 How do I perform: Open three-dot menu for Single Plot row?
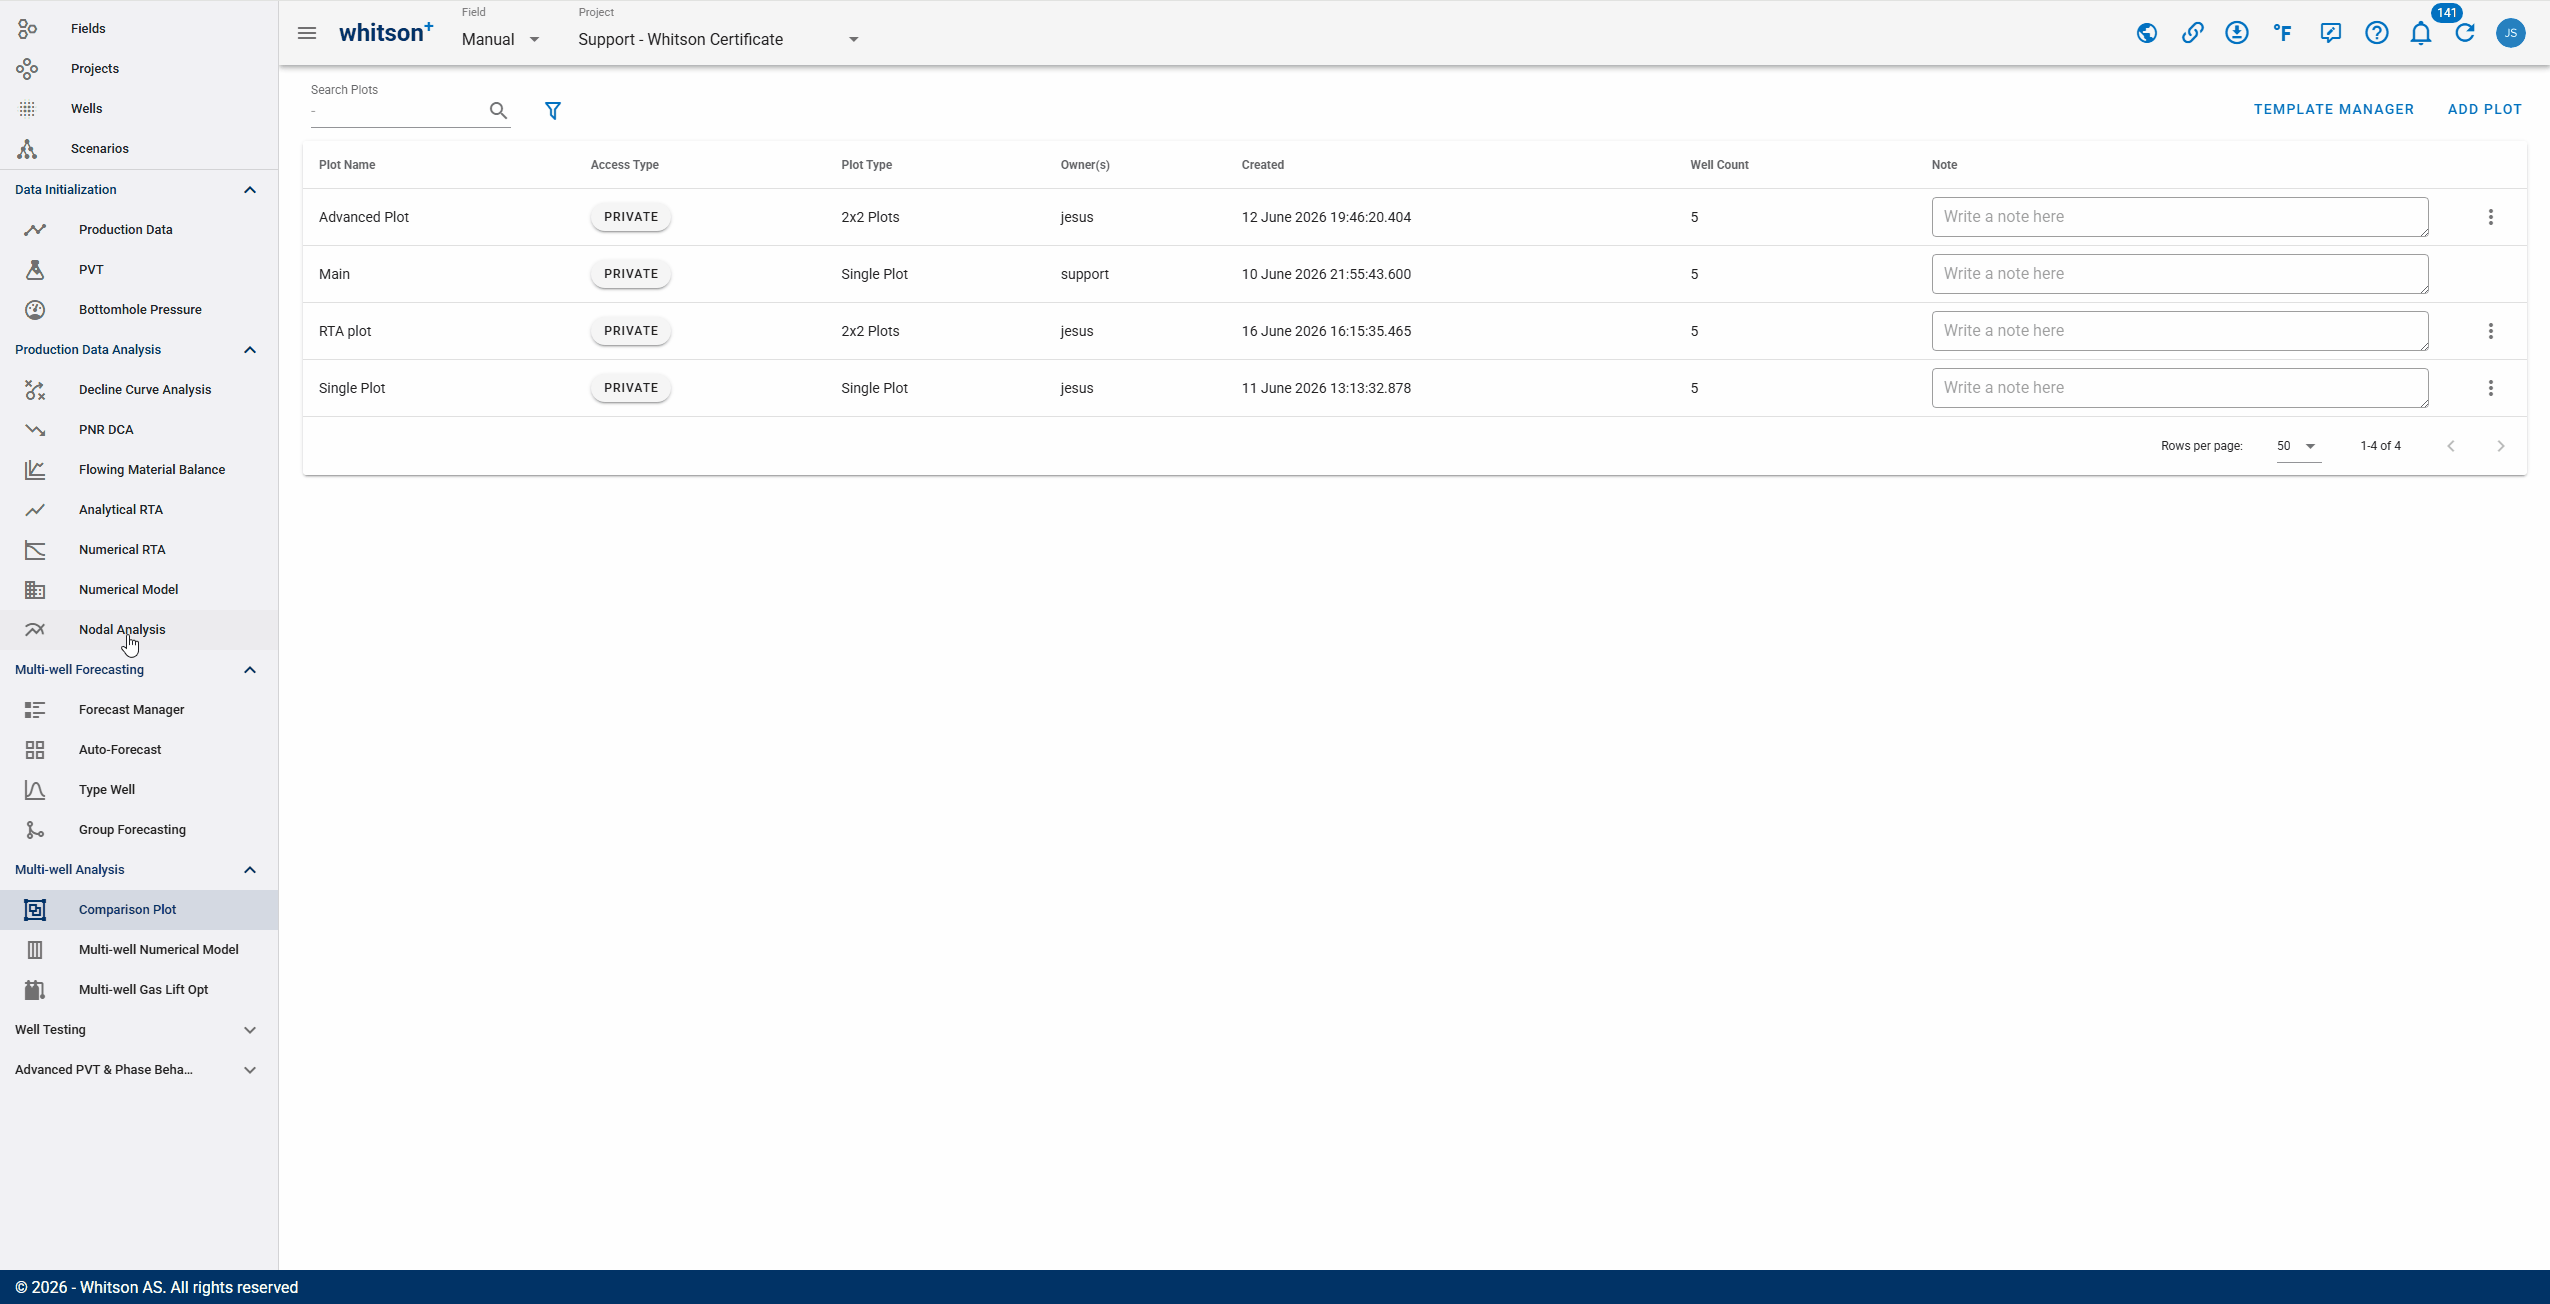coord(2491,388)
